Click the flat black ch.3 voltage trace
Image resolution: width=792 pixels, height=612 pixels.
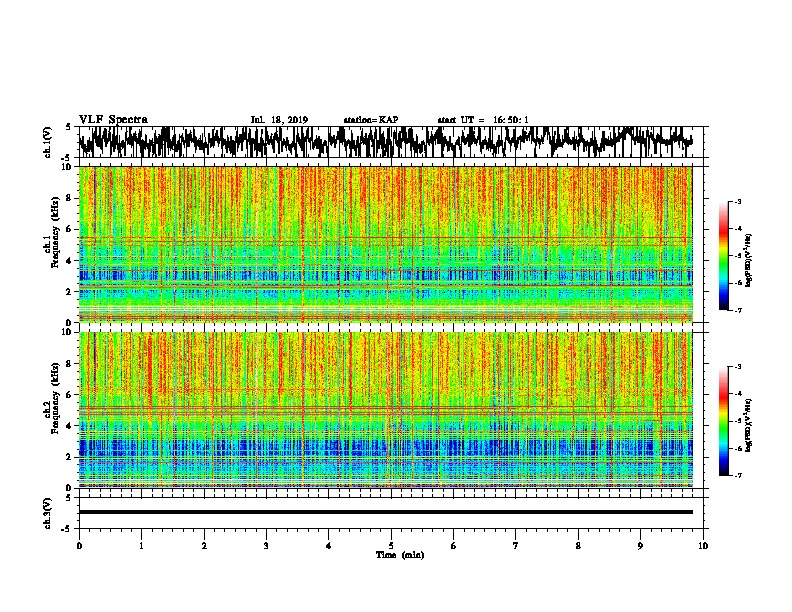click(385, 512)
